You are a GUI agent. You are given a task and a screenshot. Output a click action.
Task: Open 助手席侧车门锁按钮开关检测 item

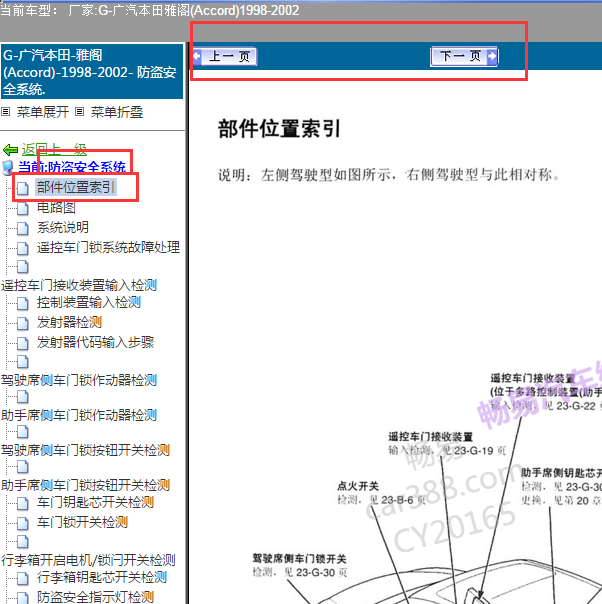pos(86,485)
